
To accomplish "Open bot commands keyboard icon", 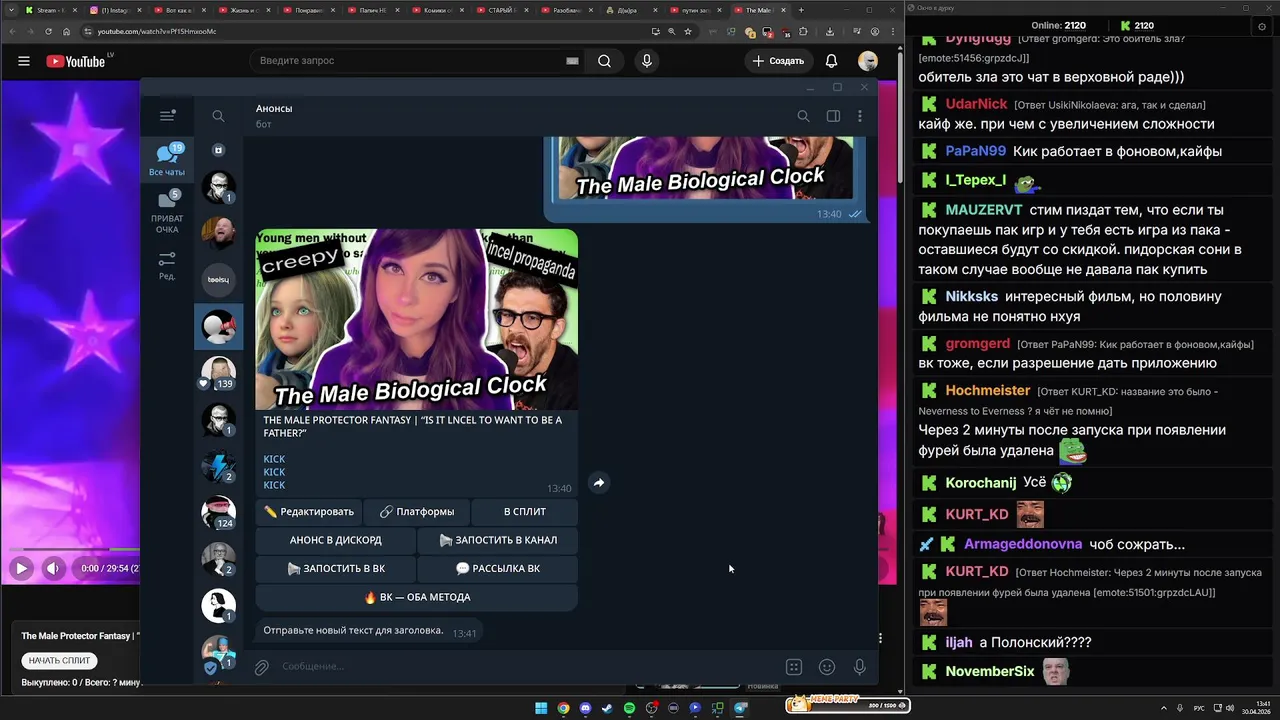I will pyautogui.click(x=794, y=667).
